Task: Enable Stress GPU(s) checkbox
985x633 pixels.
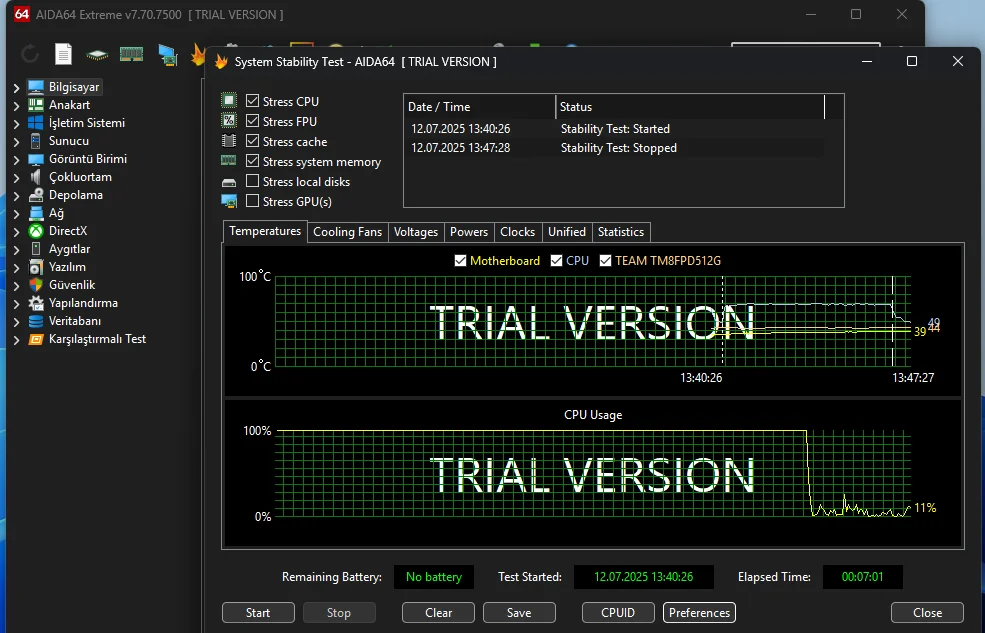Action: 253,202
